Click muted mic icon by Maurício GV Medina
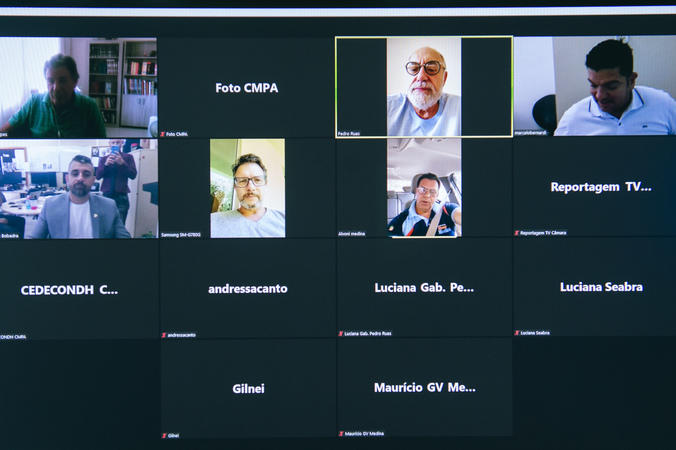The width and height of the screenshot is (676, 450). pyautogui.click(x=341, y=434)
